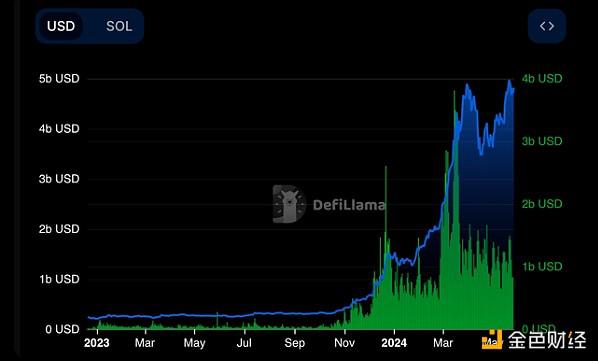Click the '2023' date axis label
Viewport: 598px width, 361px height.
coord(97,343)
